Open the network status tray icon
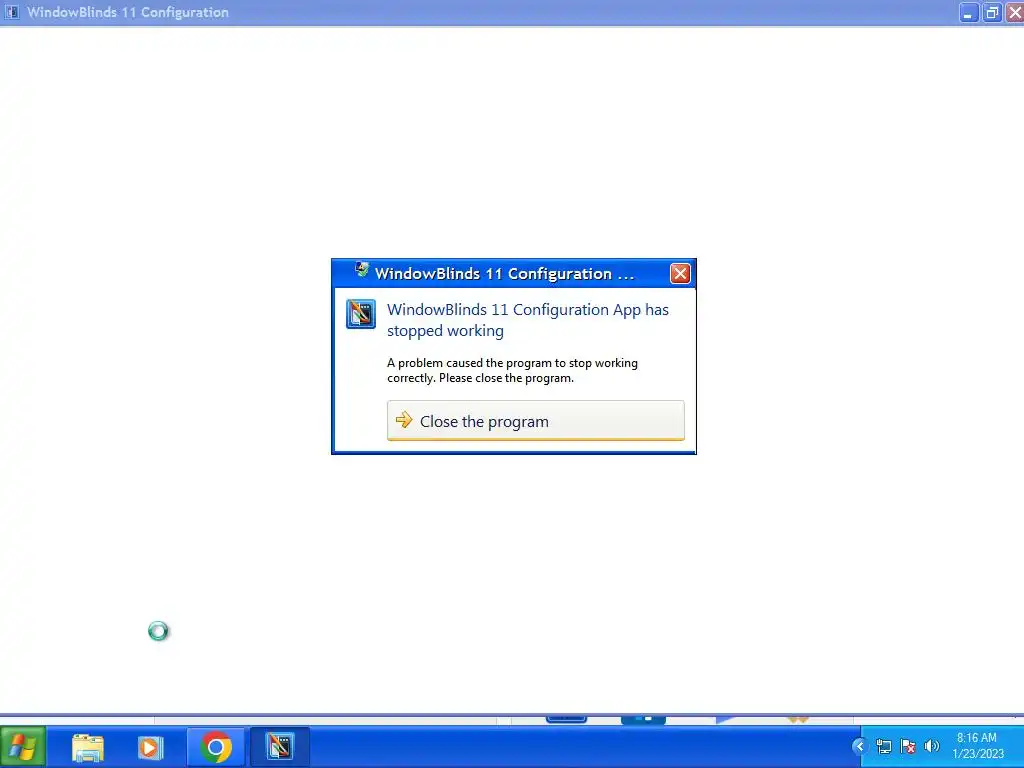Image resolution: width=1024 pixels, height=768 pixels. pos(884,746)
